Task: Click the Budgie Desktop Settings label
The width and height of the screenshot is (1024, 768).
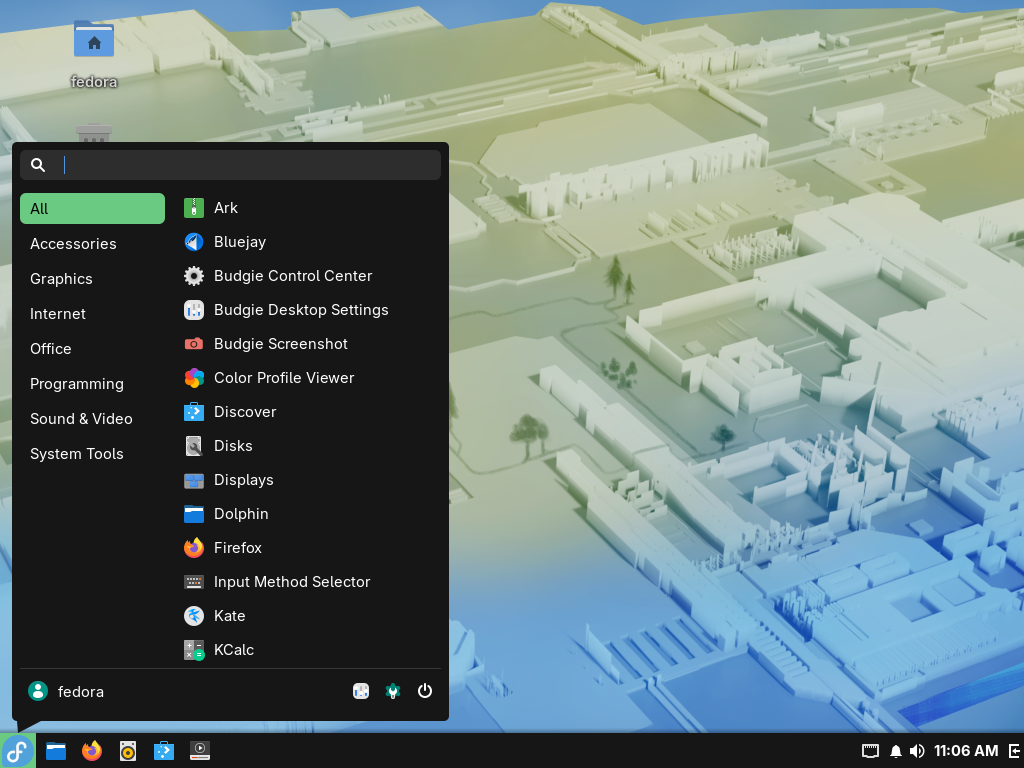Action: pyautogui.click(x=301, y=310)
